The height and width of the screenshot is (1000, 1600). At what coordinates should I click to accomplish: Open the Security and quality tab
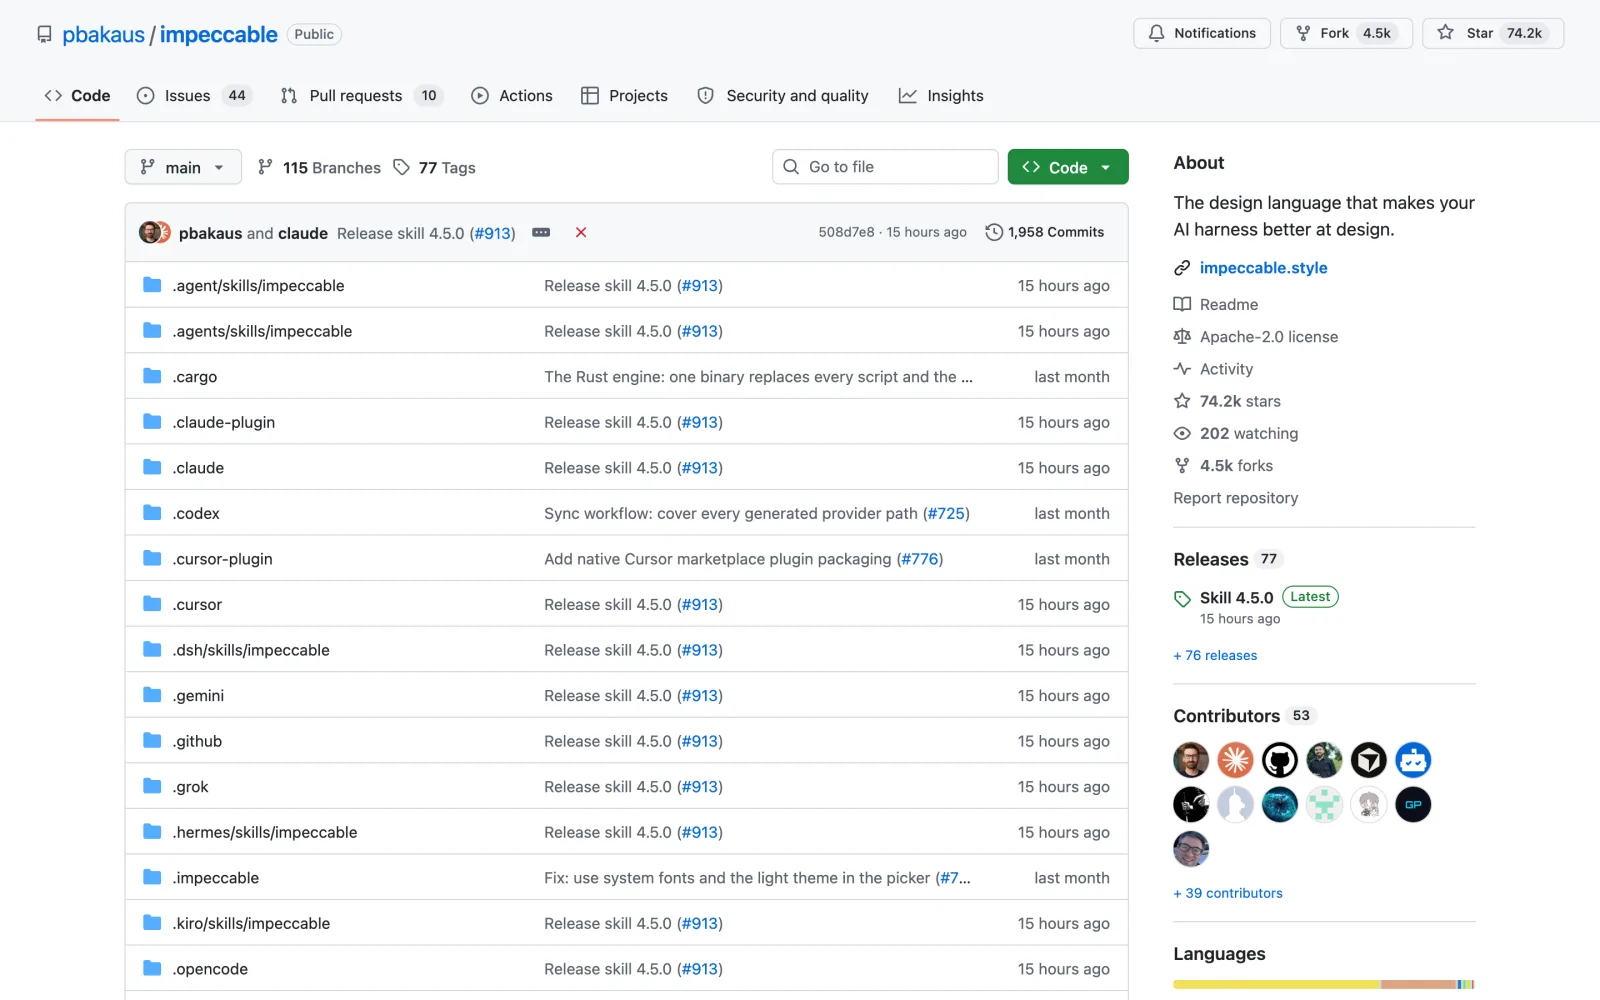point(783,95)
